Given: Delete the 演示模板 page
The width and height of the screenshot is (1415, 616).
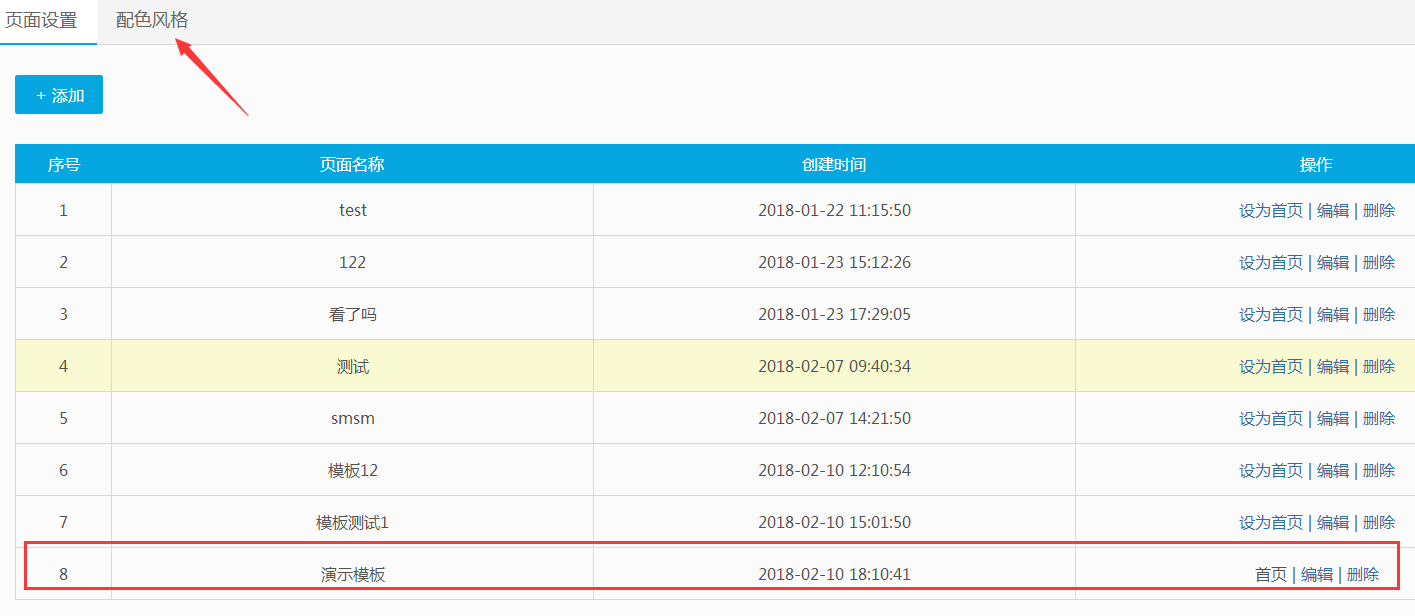Looking at the screenshot, I should pos(1363,574).
